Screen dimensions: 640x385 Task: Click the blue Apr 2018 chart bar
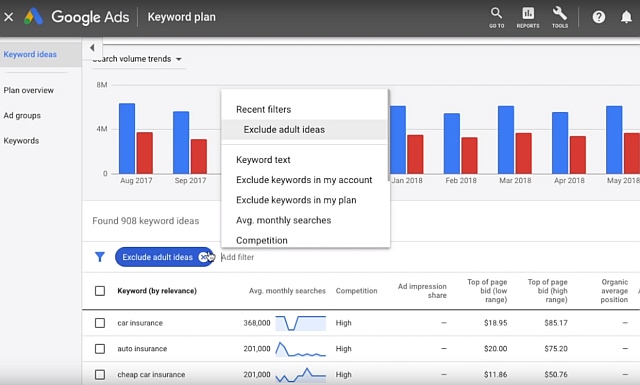point(560,143)
